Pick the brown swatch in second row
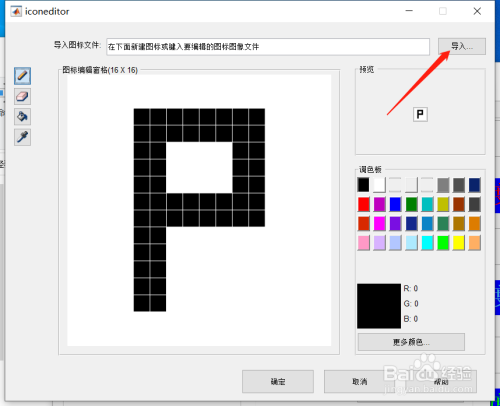Viewport: 500px width, 406px height. click(x=459, y=204)
